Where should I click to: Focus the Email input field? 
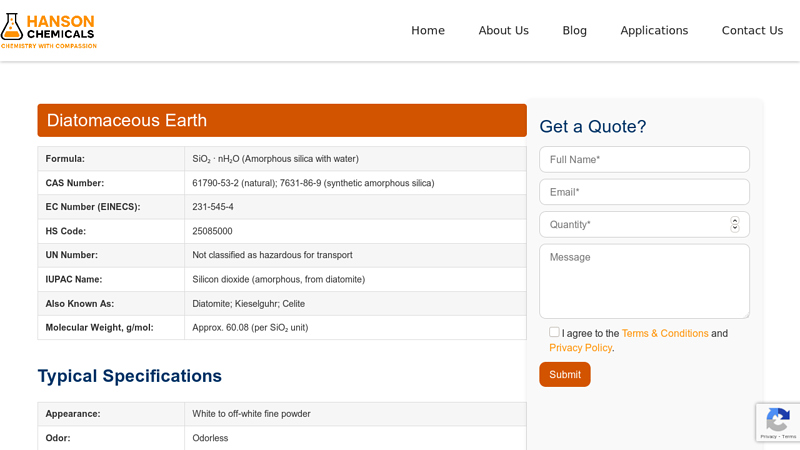tap(644, 192)
